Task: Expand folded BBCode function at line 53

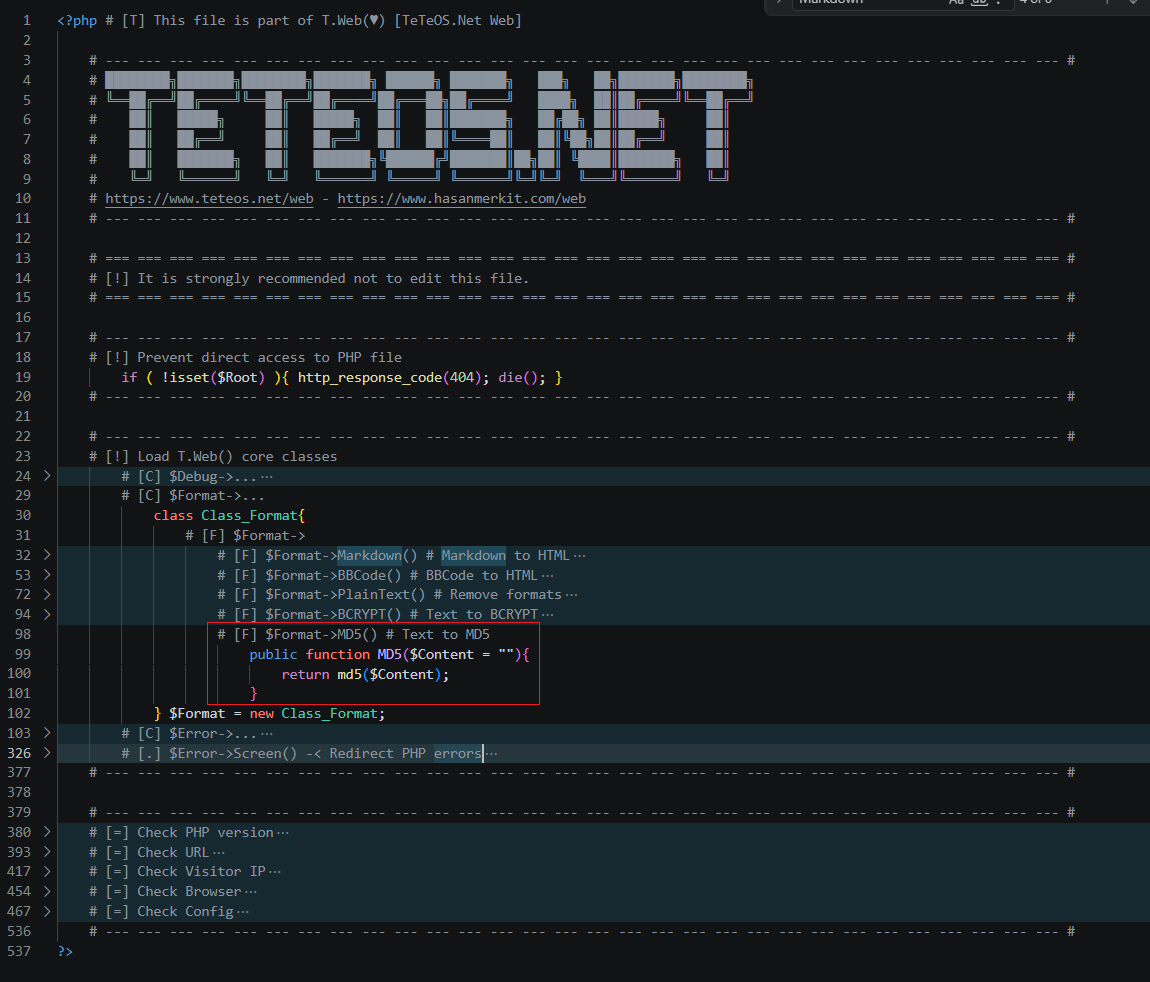Action: [x=47, y=575]
